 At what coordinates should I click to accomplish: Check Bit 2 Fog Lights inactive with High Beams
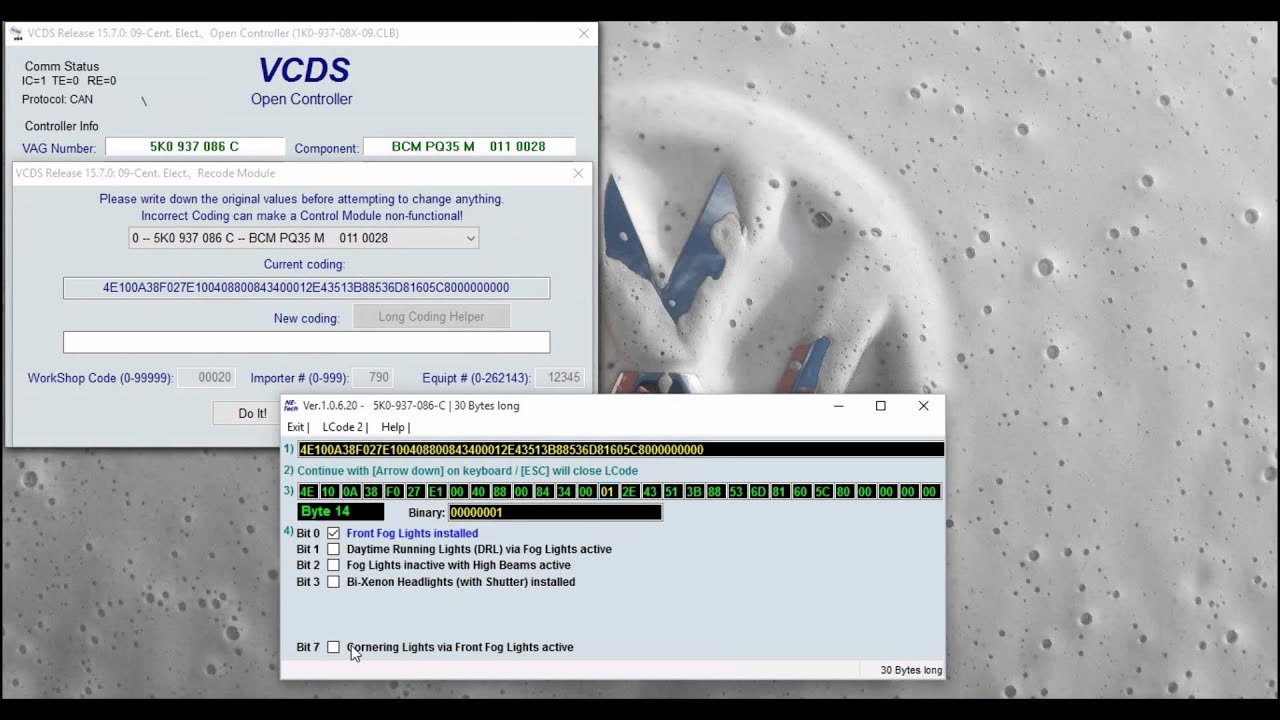333,565
